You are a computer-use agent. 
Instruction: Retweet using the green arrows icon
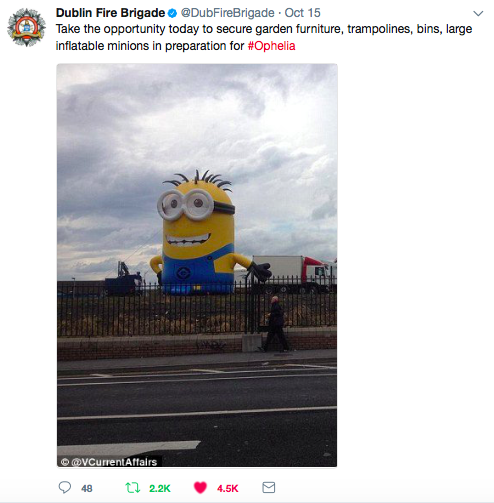132,488
